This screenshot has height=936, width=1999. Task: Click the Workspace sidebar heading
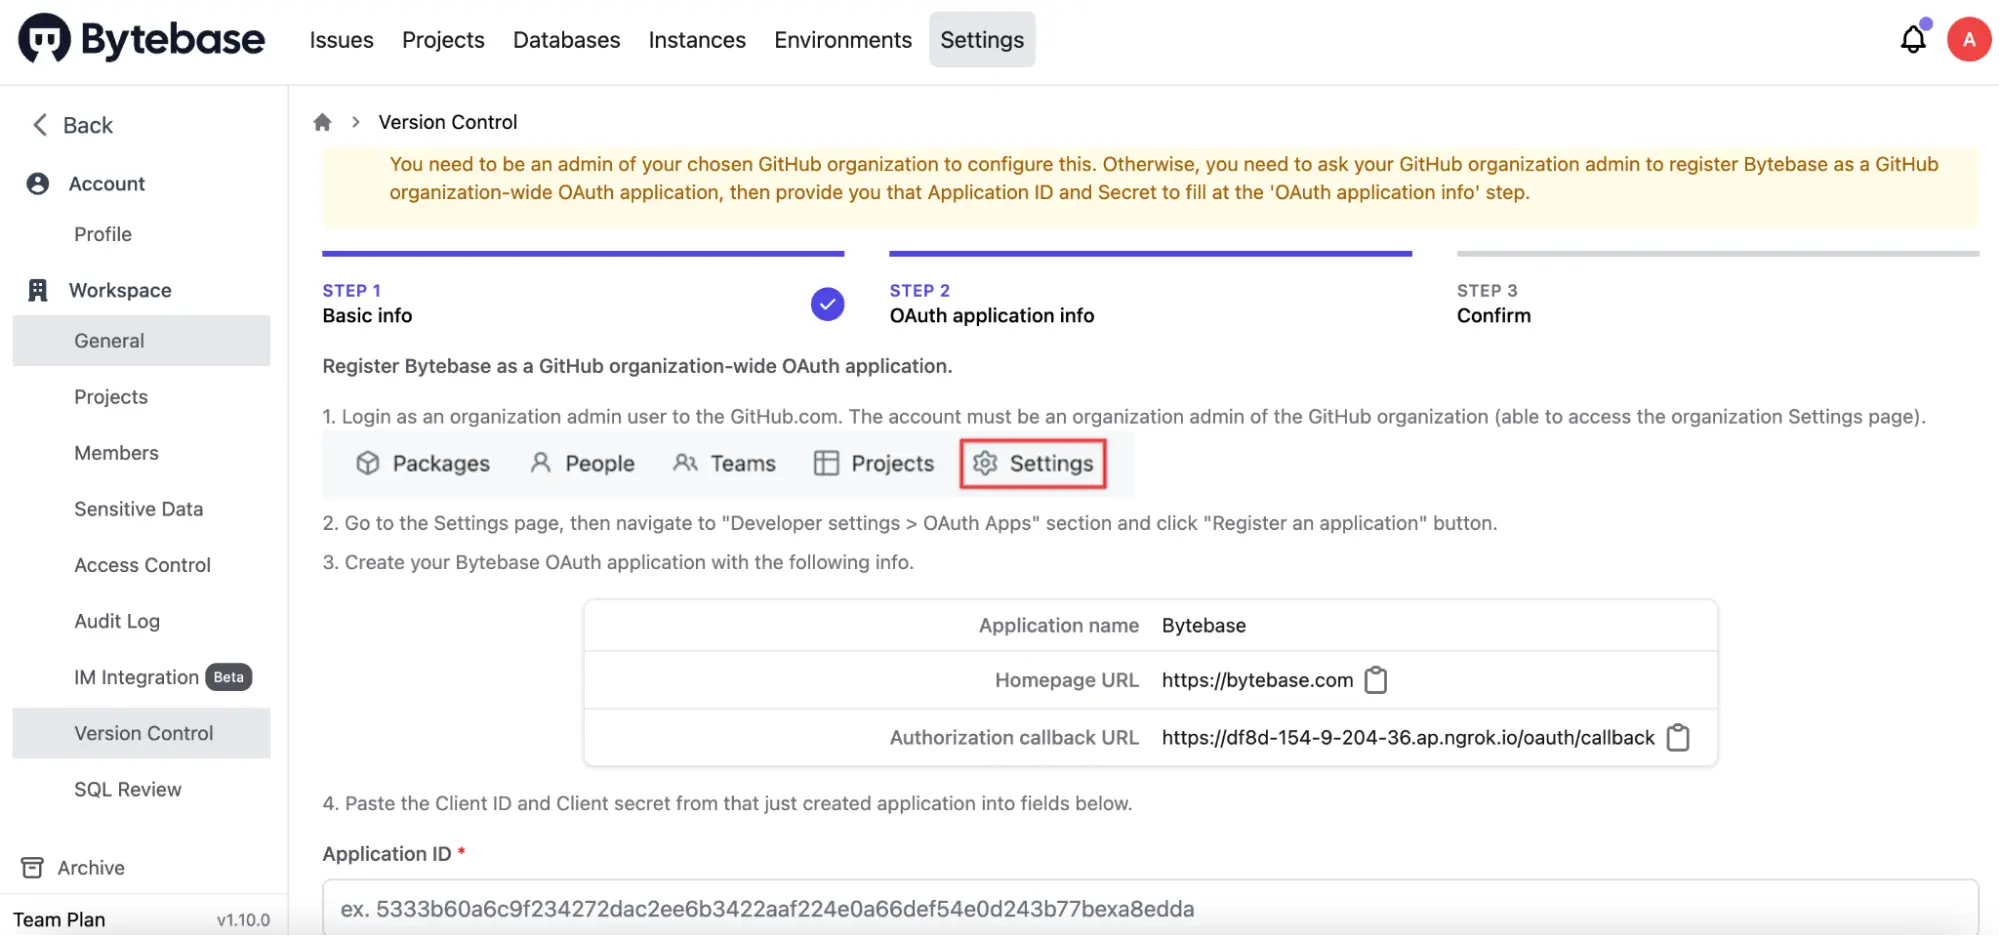click(x=120, y=290)
